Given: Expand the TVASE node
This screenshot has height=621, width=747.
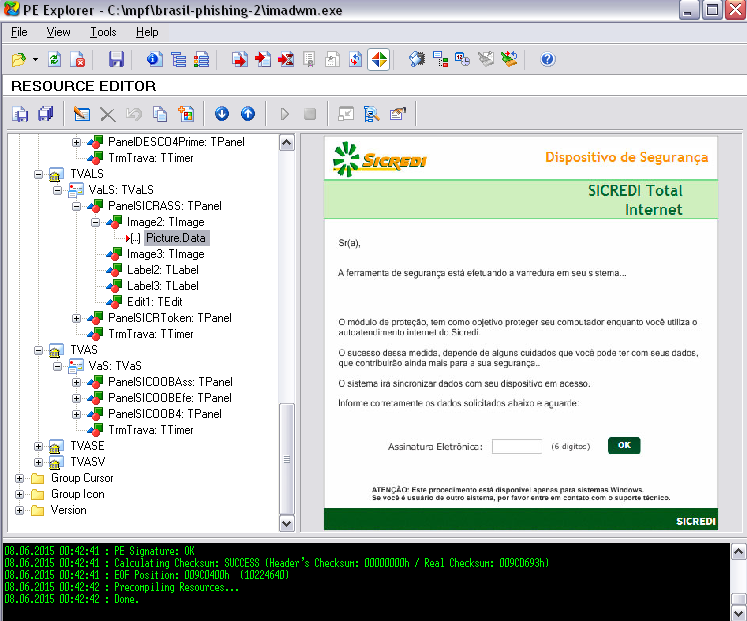Looking at the screenshot, I should pyautogui.click(x=38, y=446).
